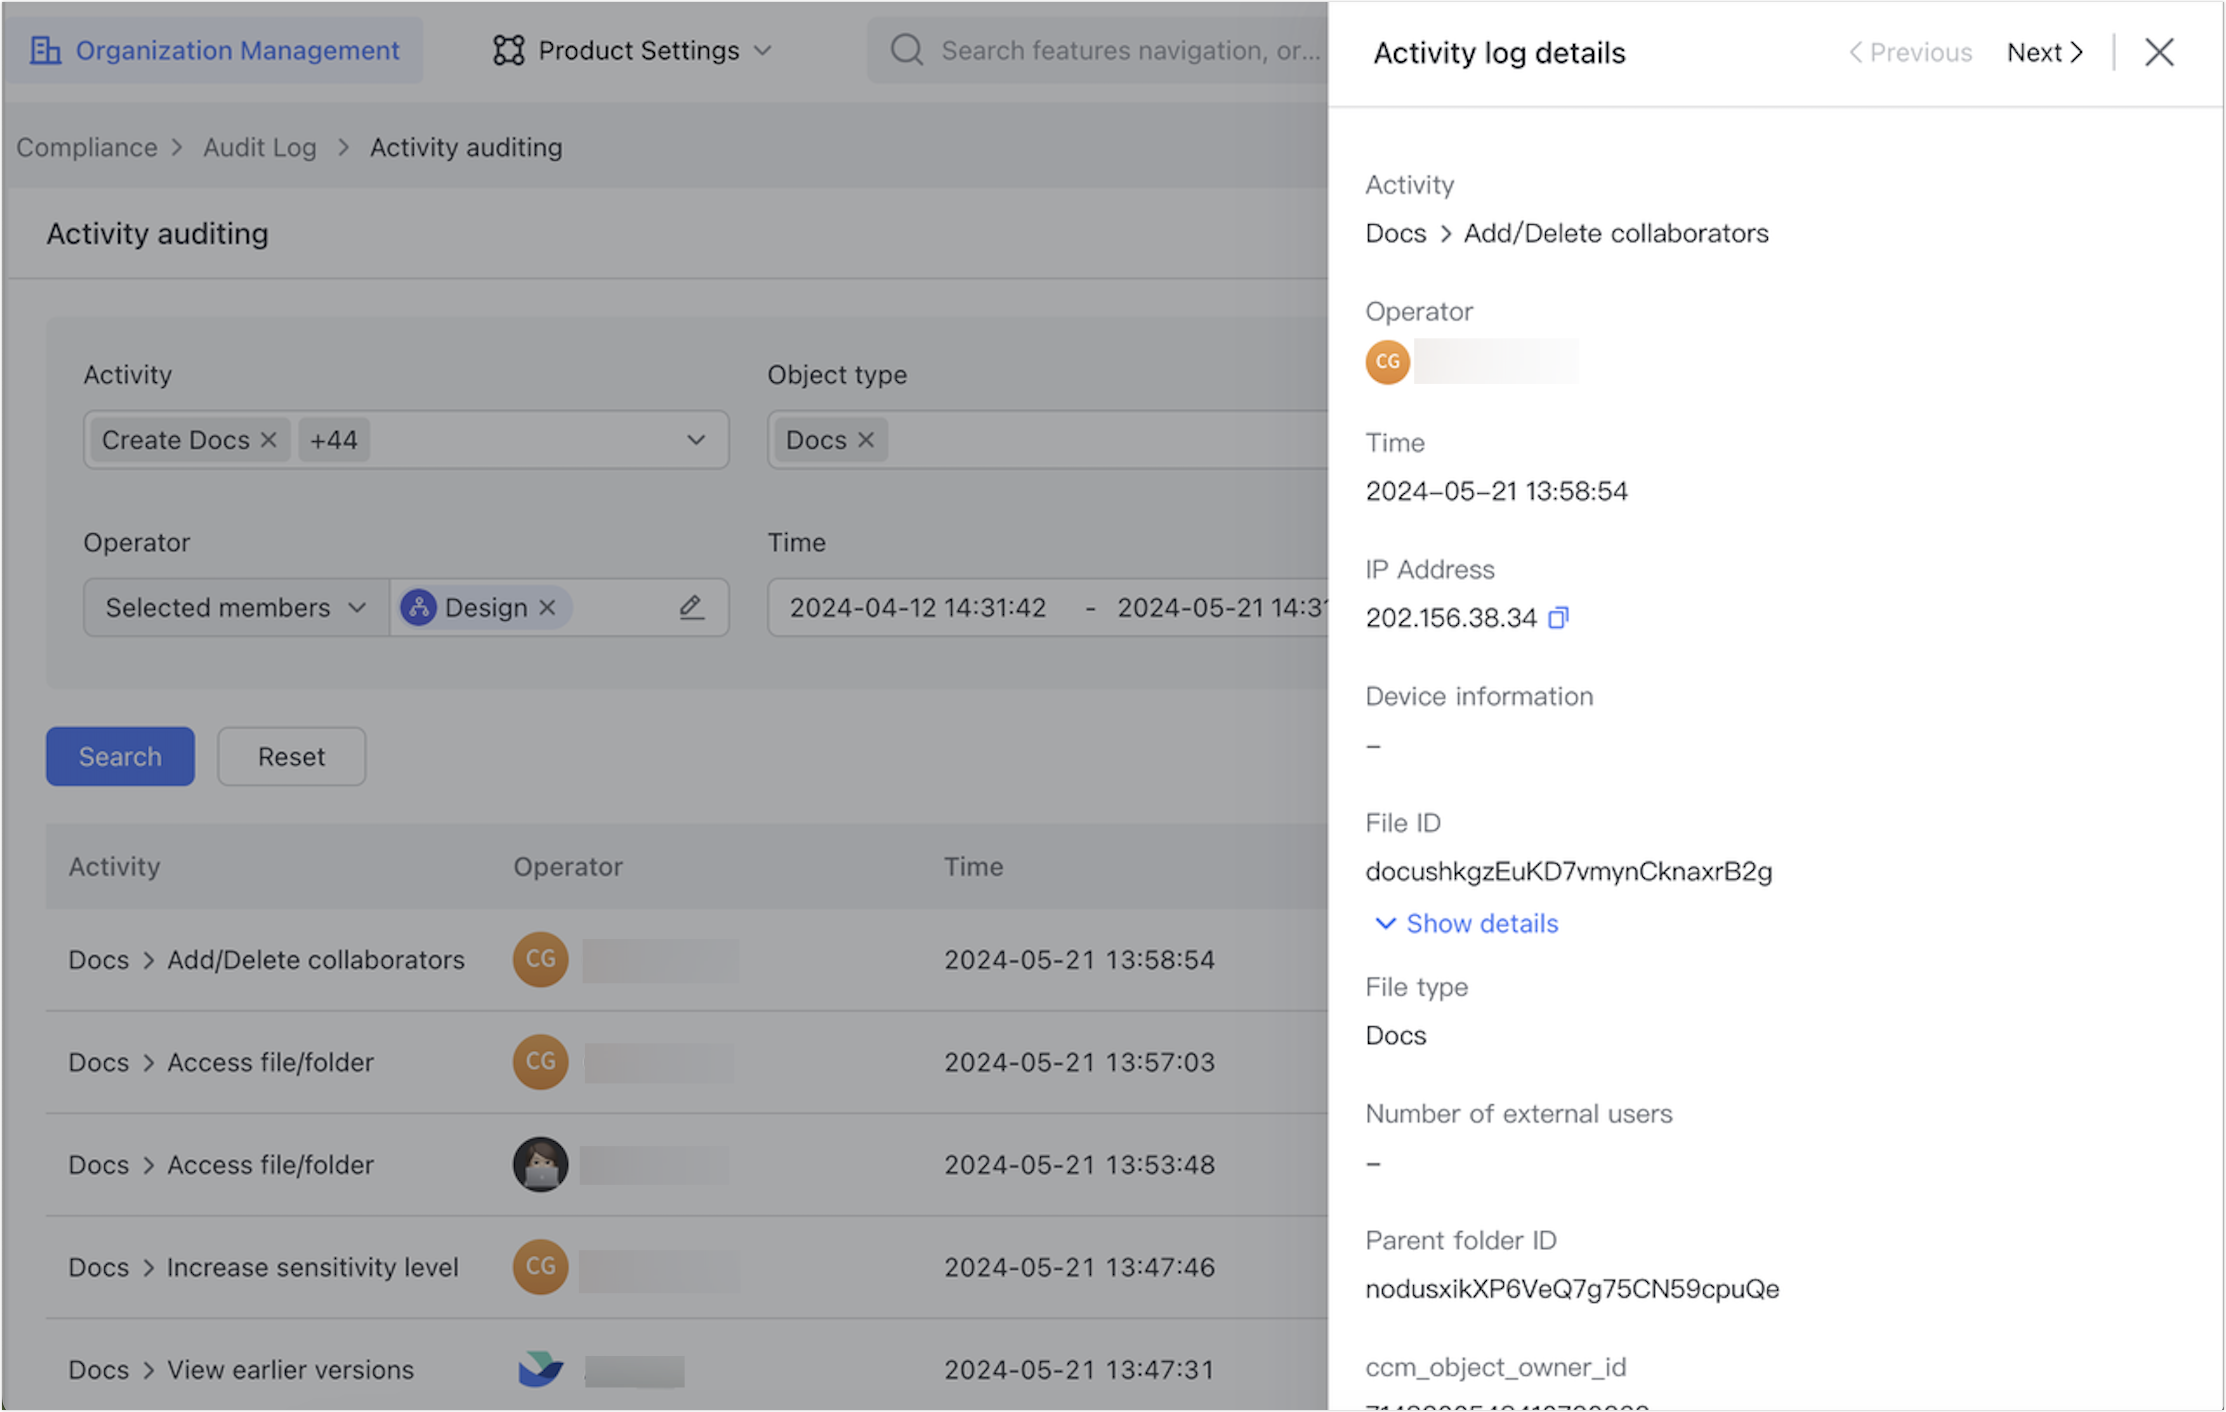Click the Search button
The width and height of the screenshot is (2226, 1412).
120,756
